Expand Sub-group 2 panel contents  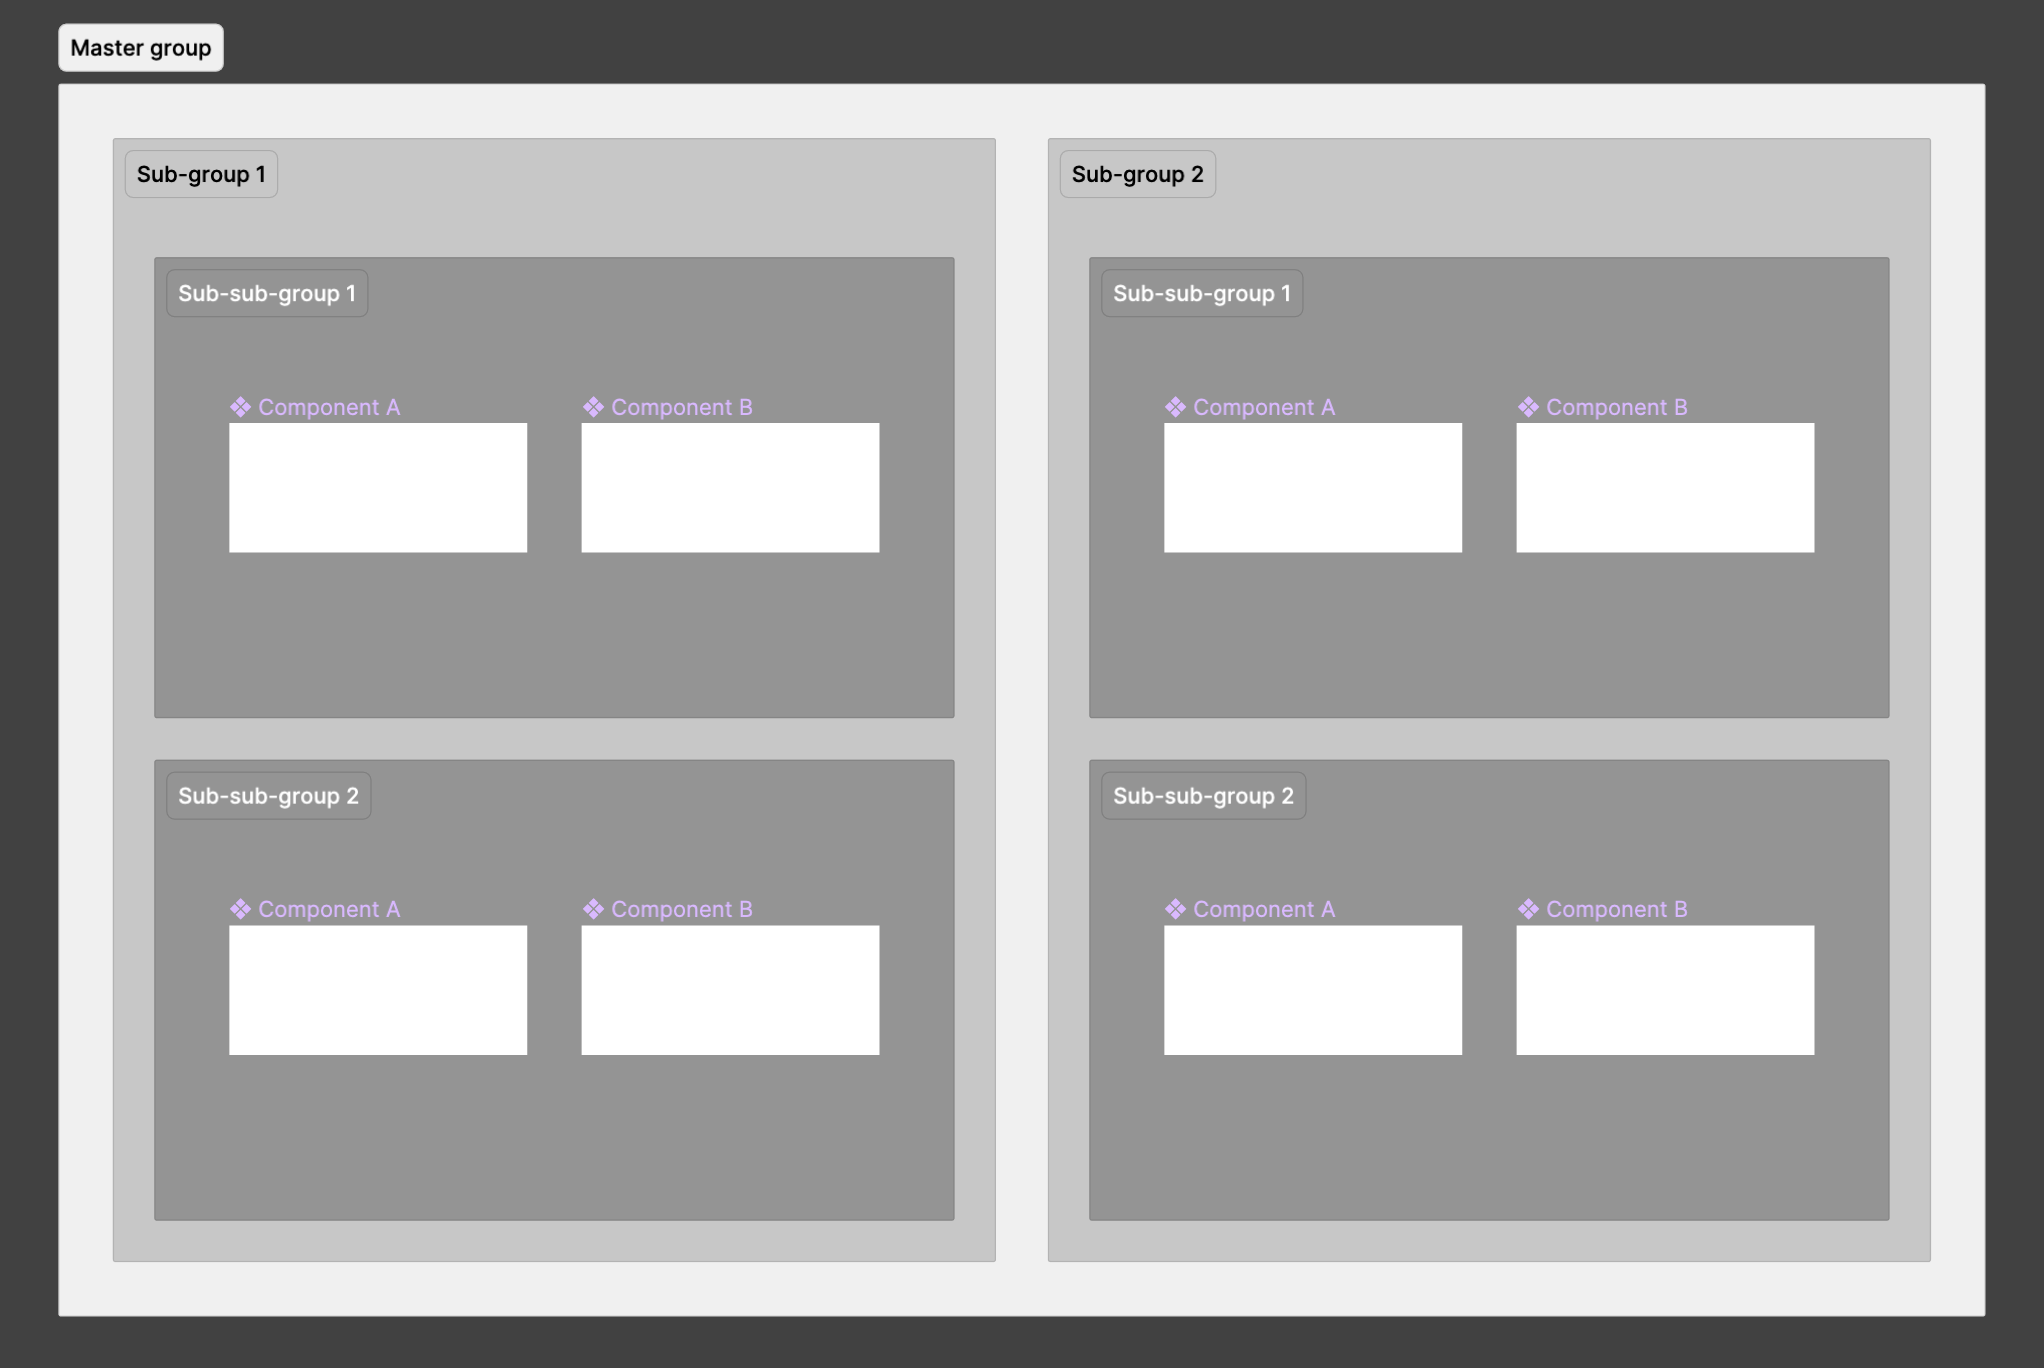1136,173
